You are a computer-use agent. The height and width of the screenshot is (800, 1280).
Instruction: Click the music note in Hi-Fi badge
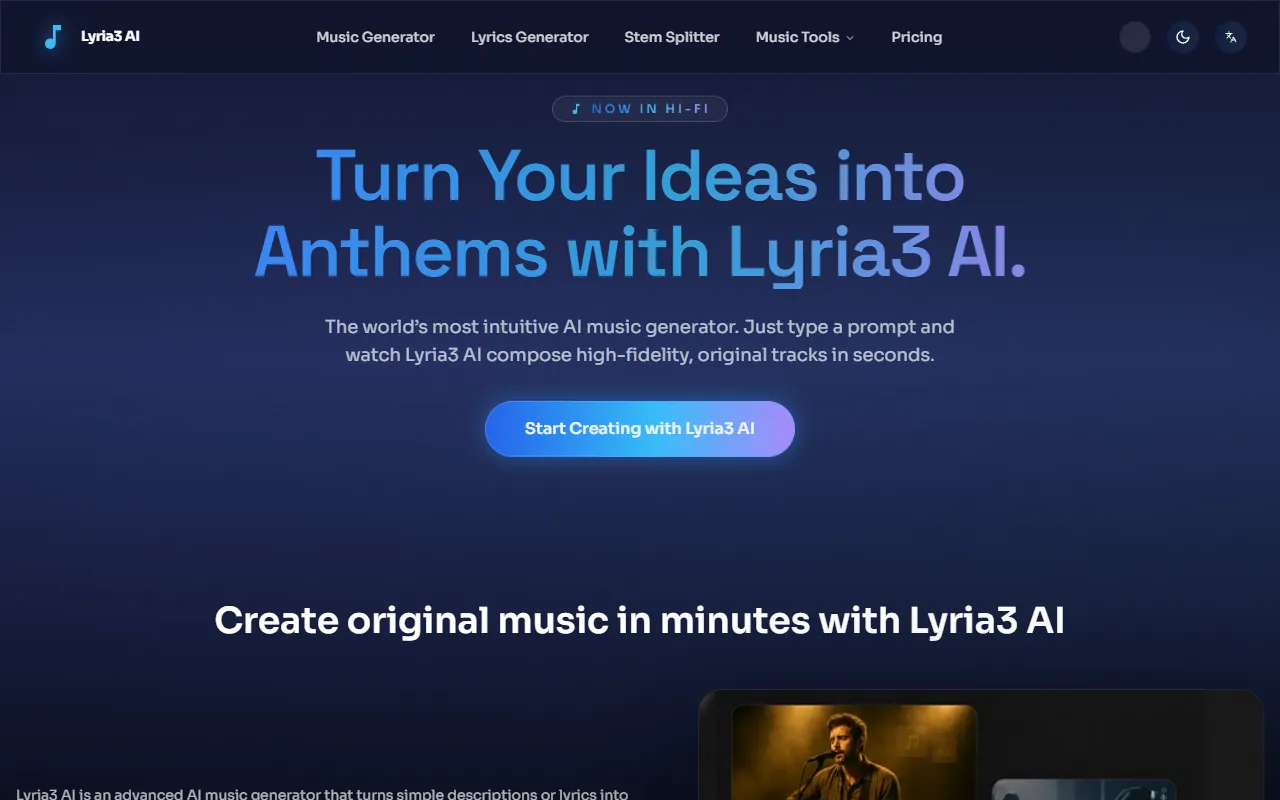pyautogui.click(x=575, y=109)
